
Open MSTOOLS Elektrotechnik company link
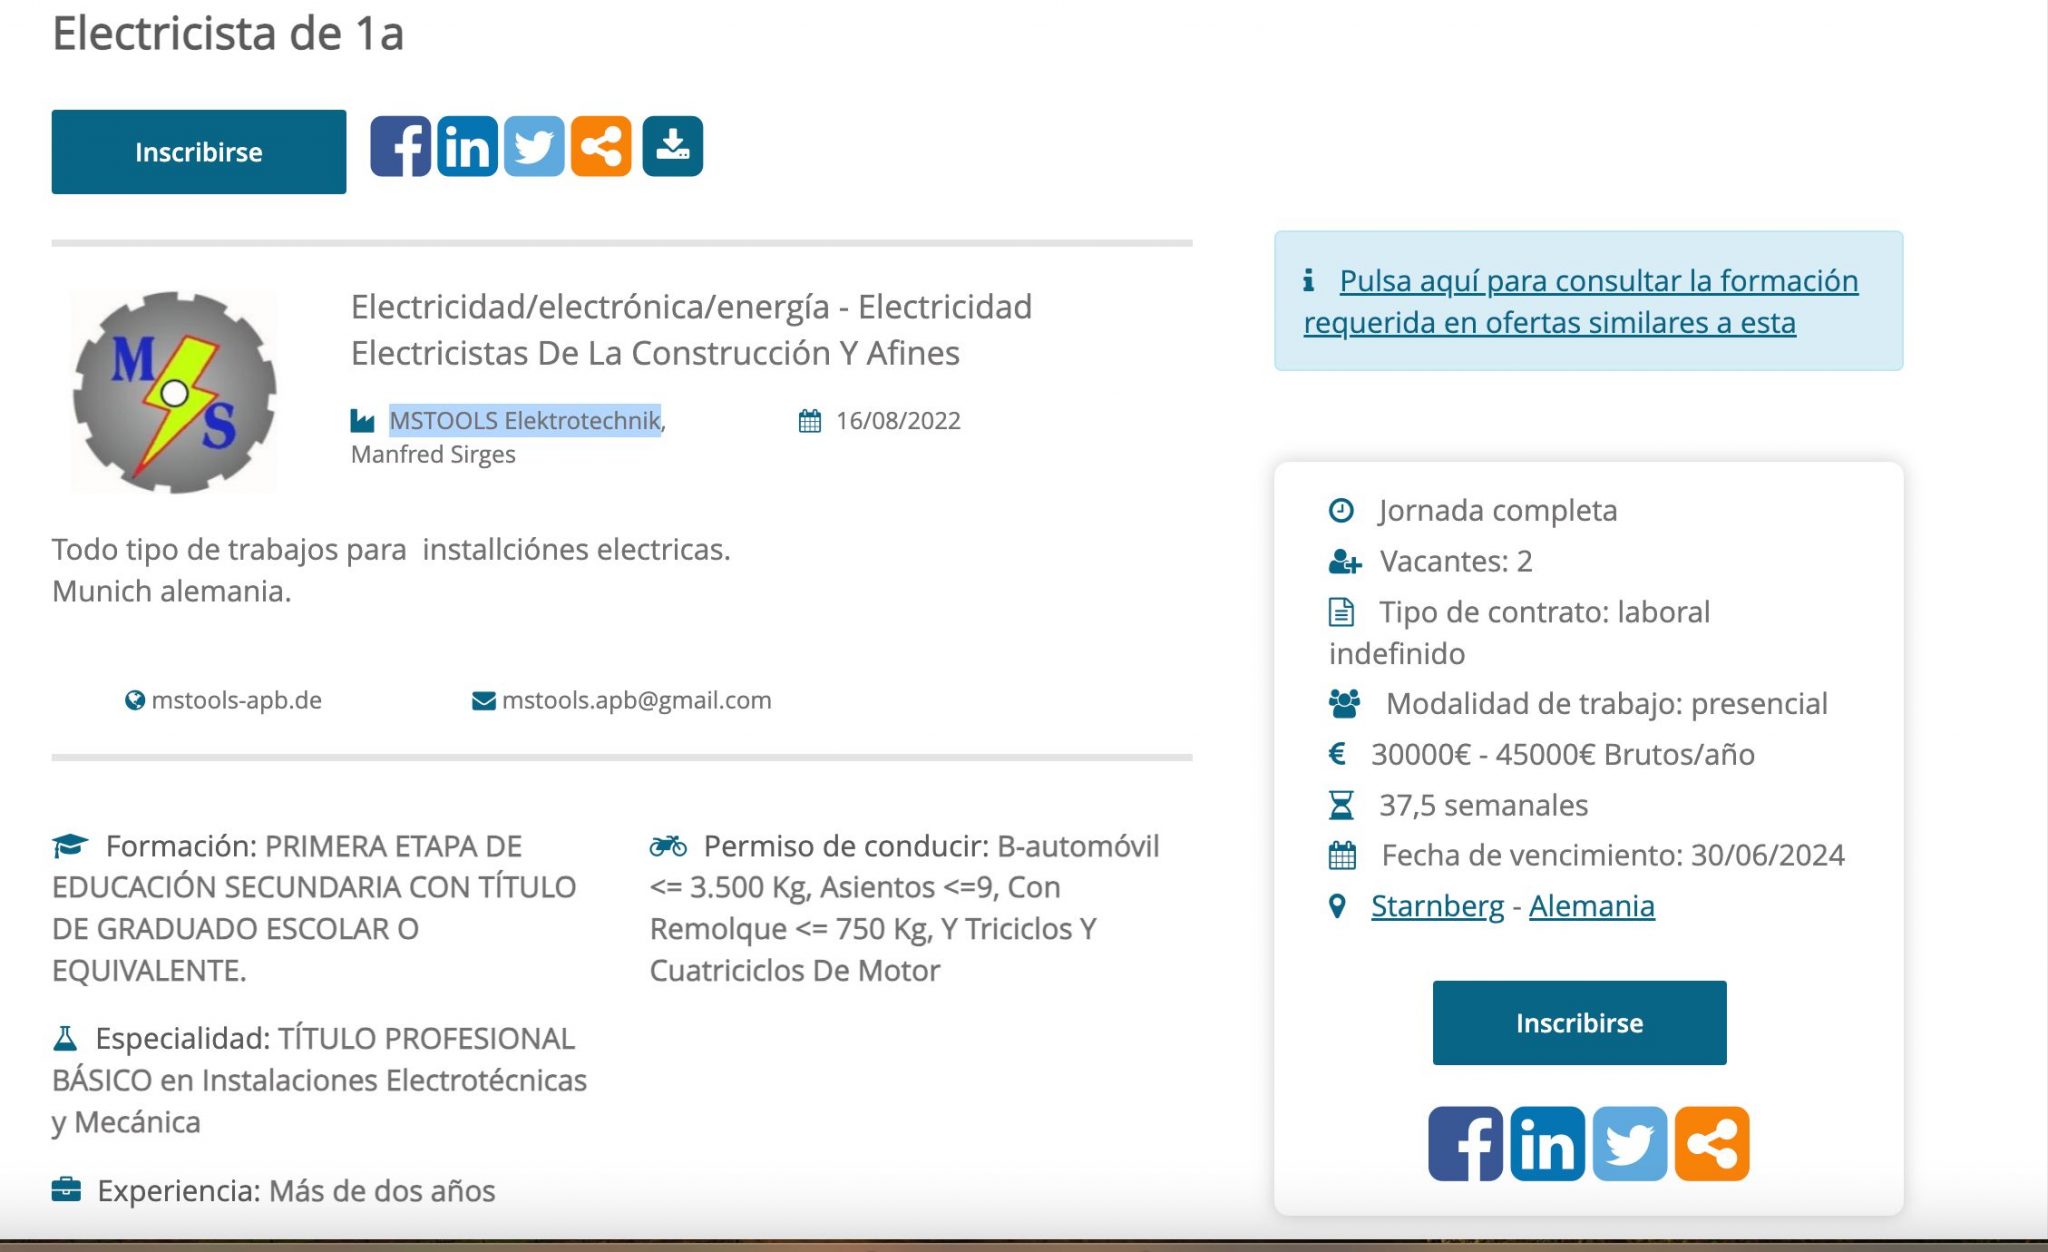pyautogui.click(x=525, y=420)
